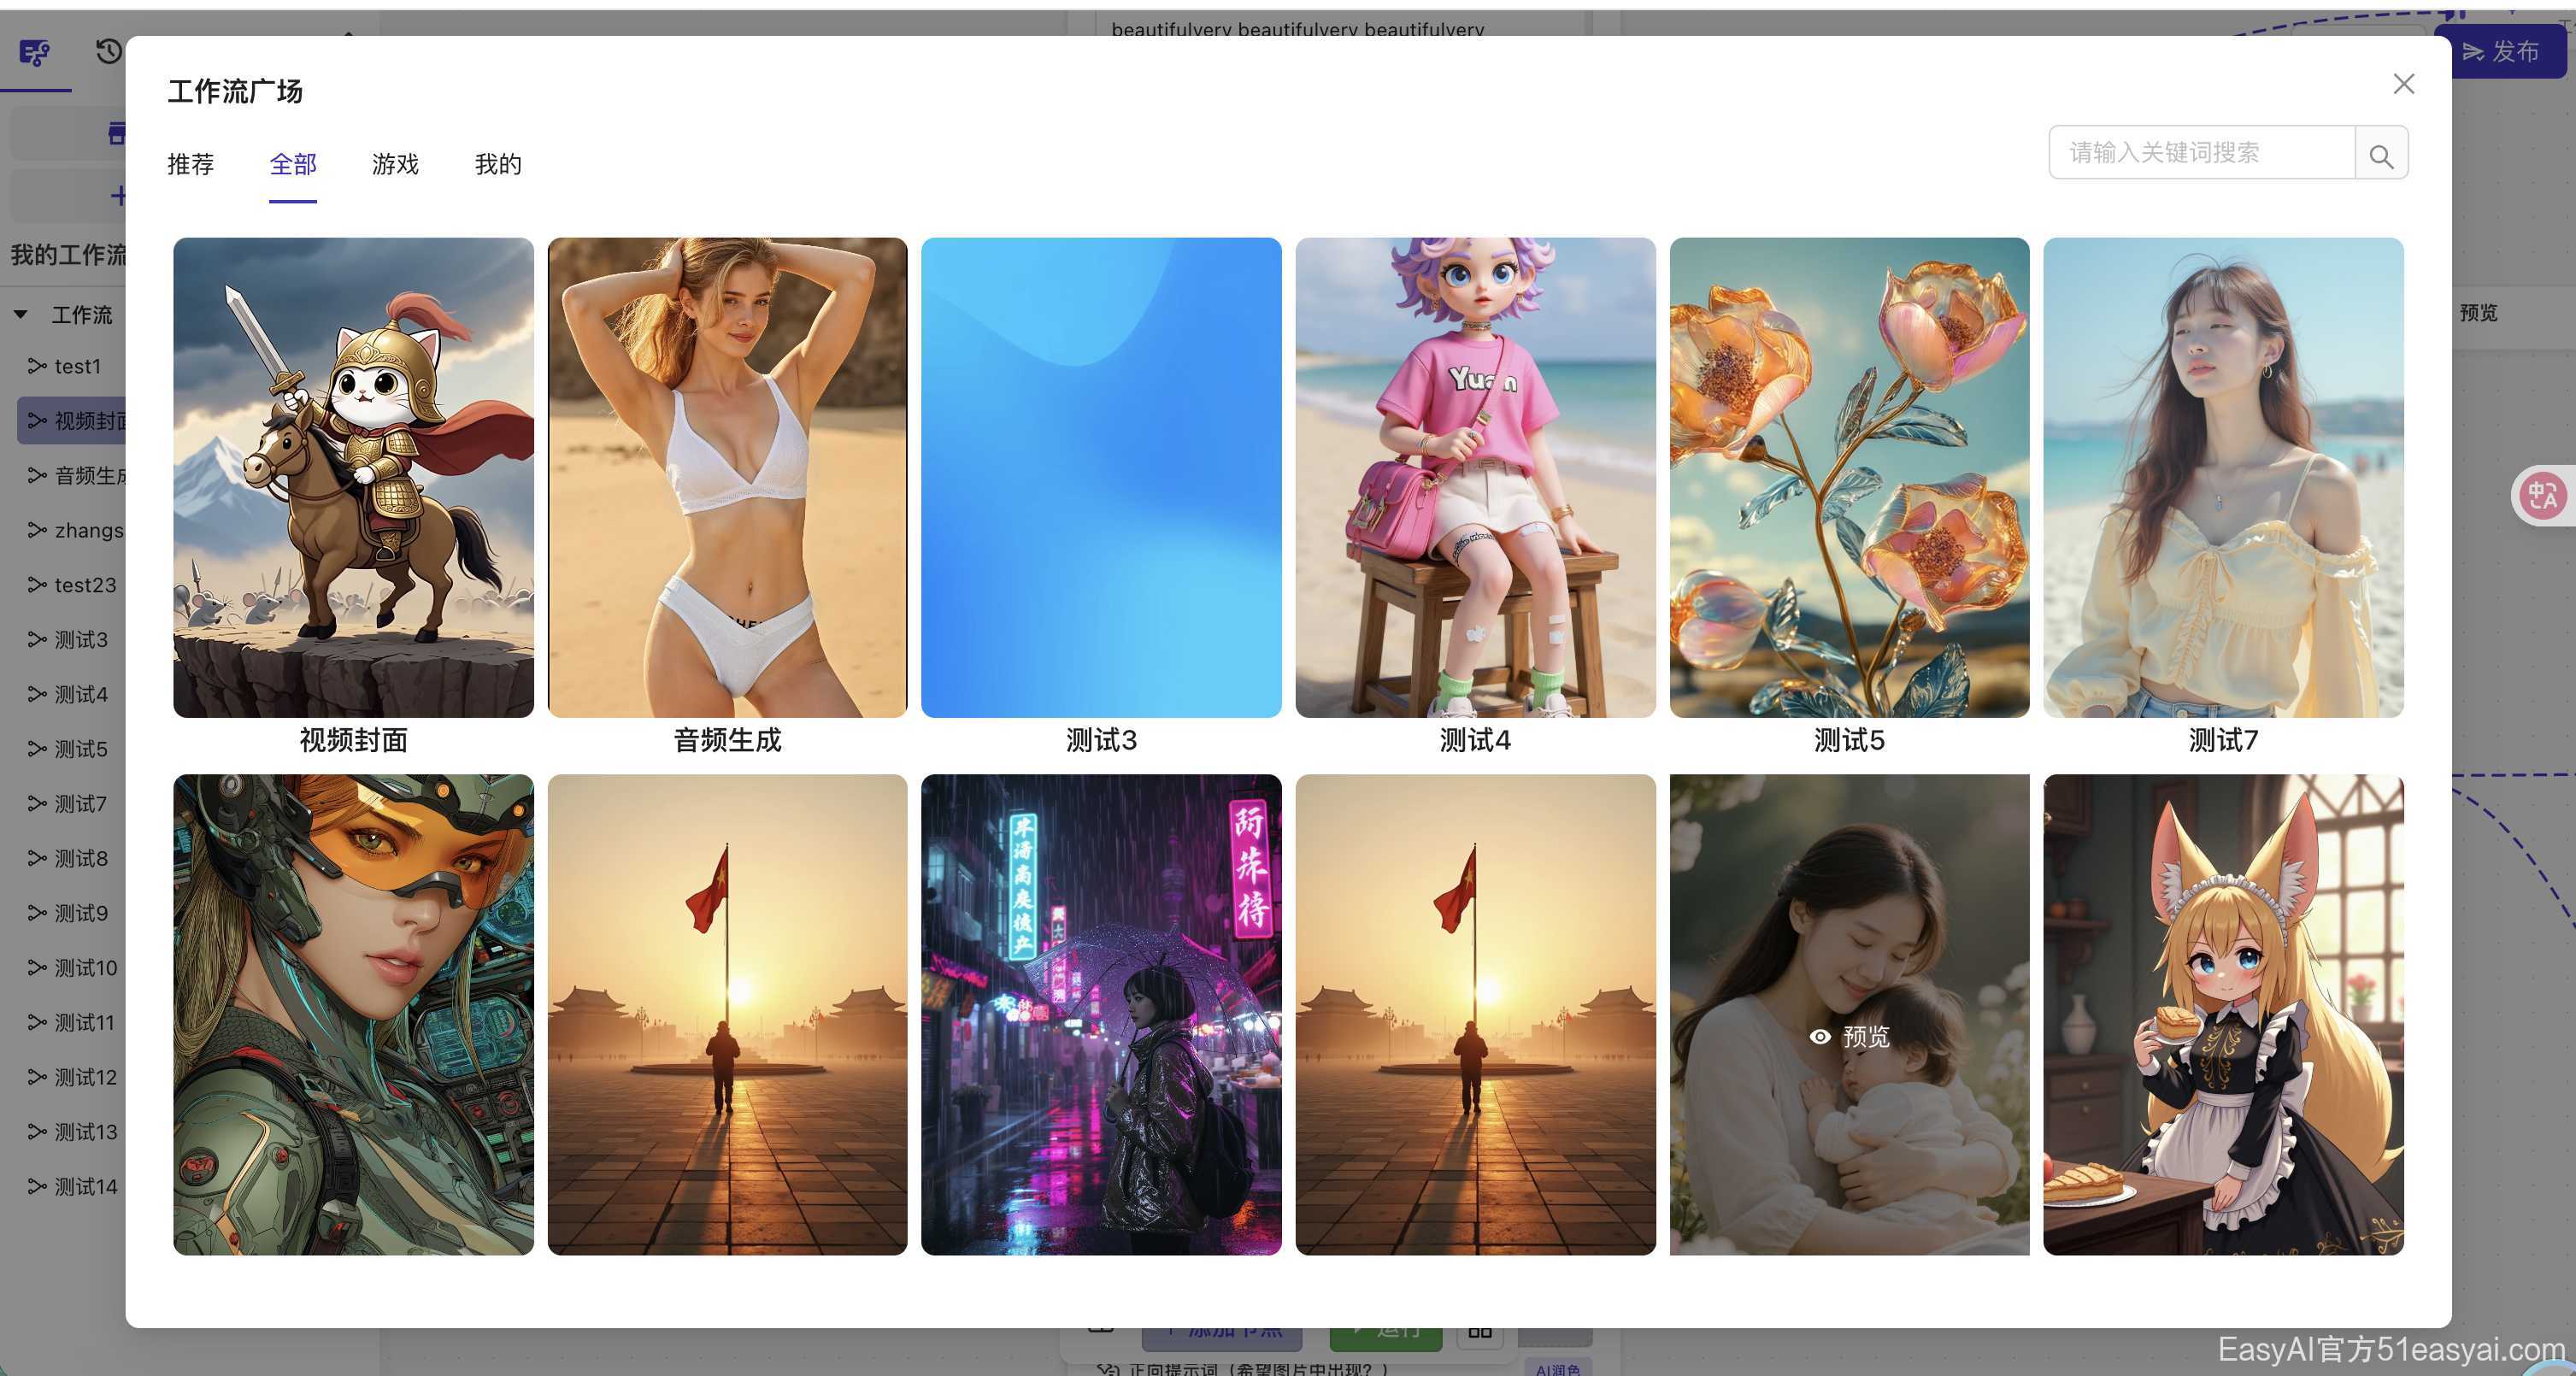
Task: Click the 测试14 workflow icon in sidebar
Action: [x=37, y=1187]
